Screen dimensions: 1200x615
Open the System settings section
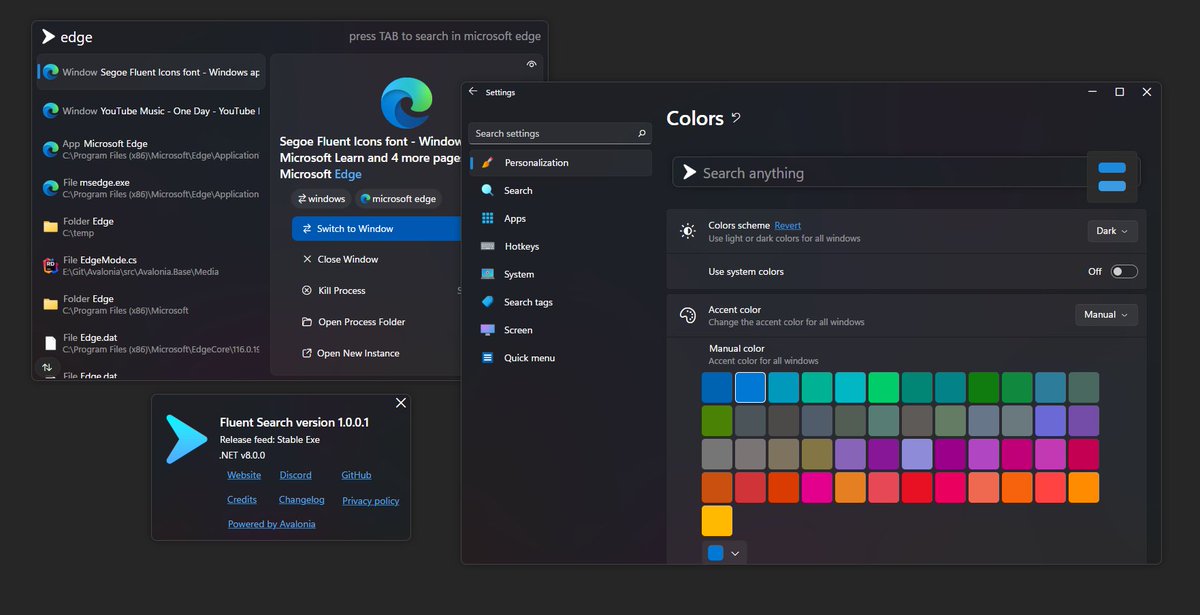point(560,274)
